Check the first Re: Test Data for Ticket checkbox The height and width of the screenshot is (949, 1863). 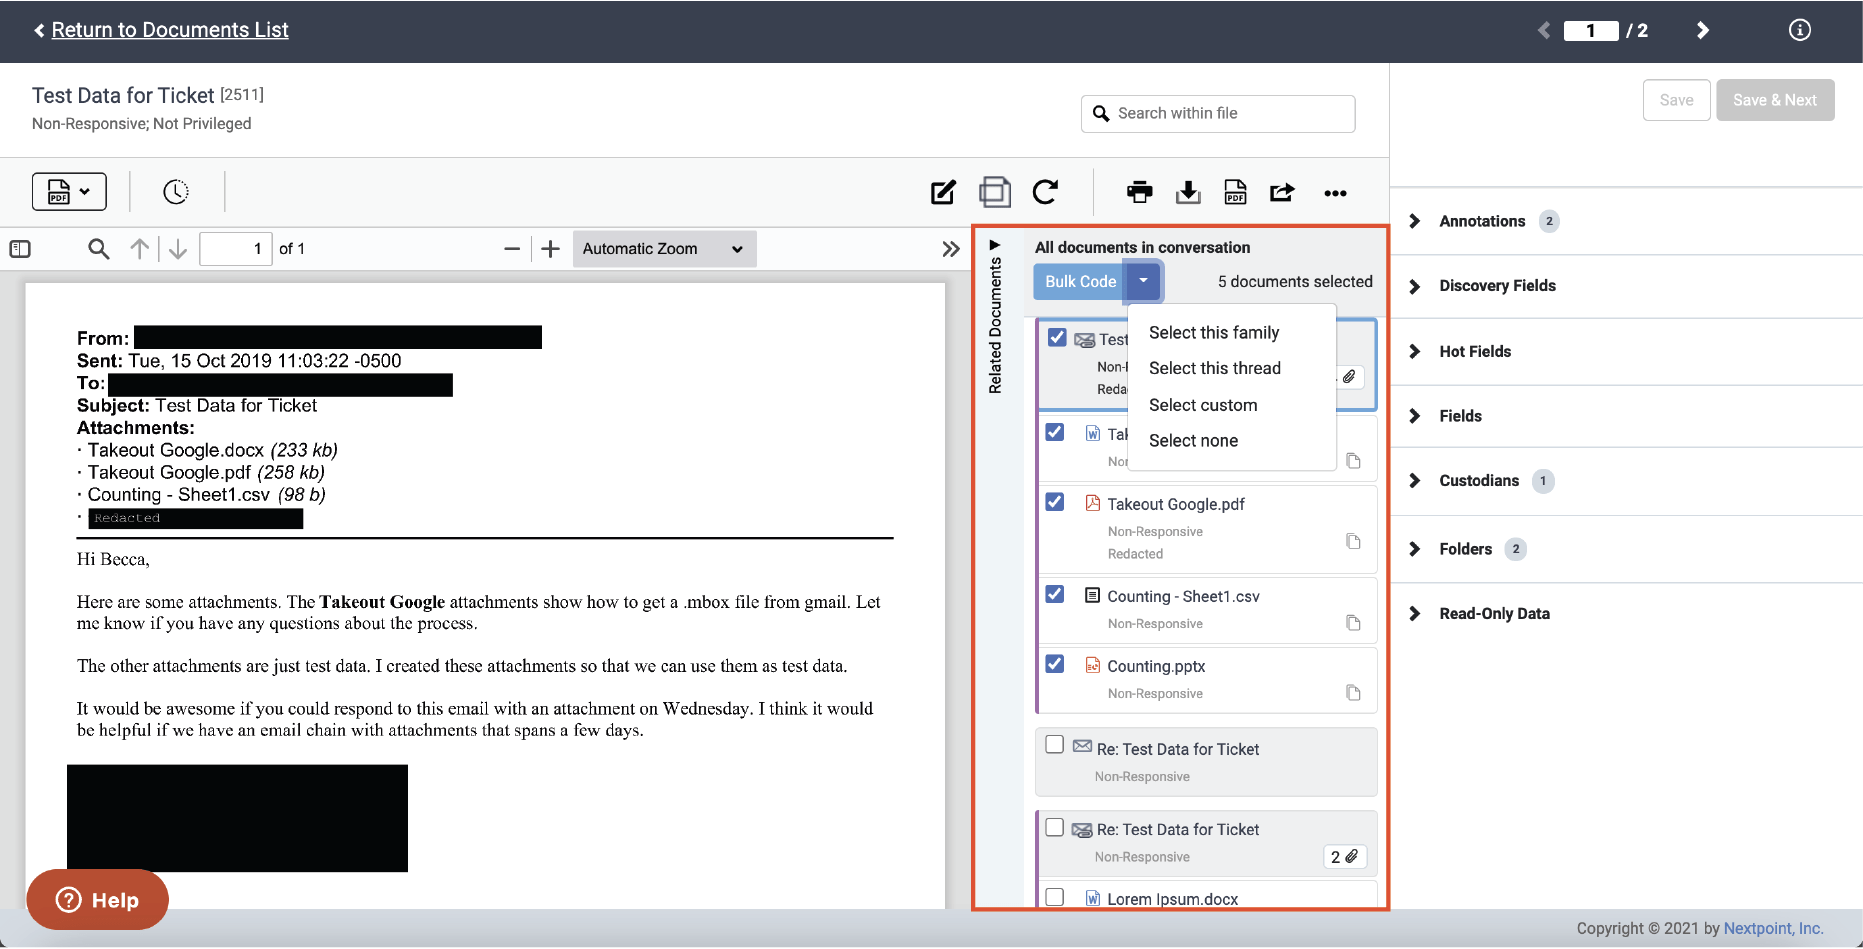click(x=1054, y=745)
